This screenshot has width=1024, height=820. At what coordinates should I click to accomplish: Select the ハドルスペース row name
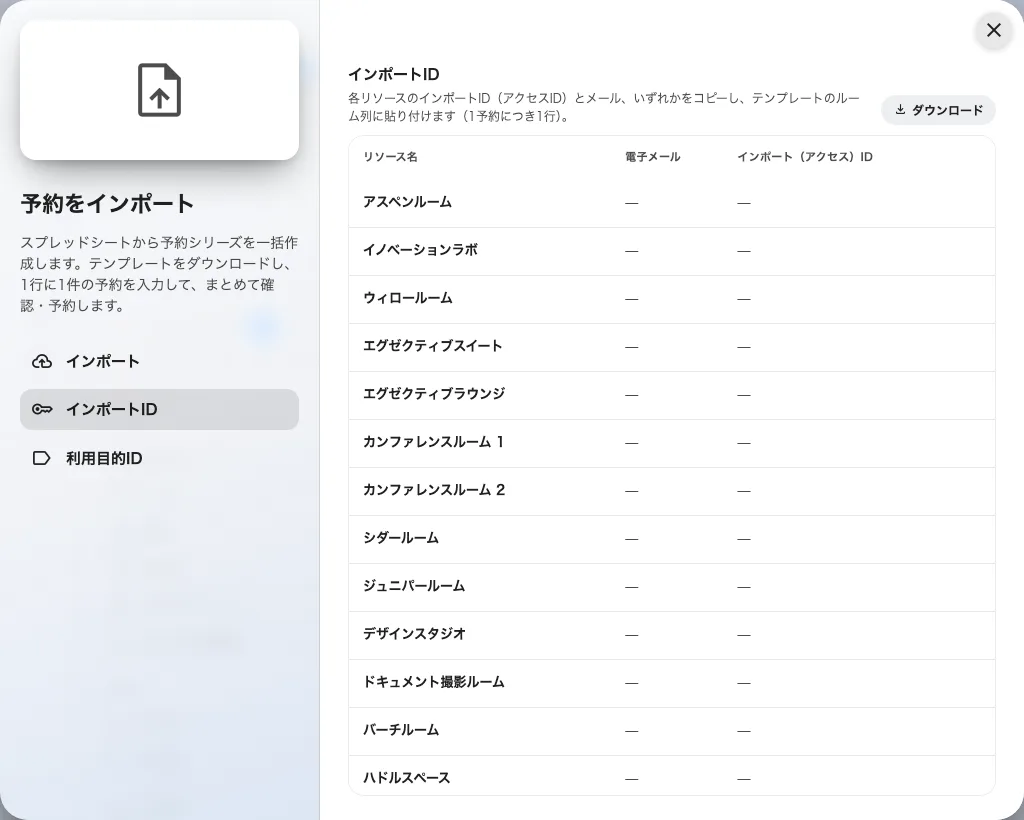pos(406,778)
